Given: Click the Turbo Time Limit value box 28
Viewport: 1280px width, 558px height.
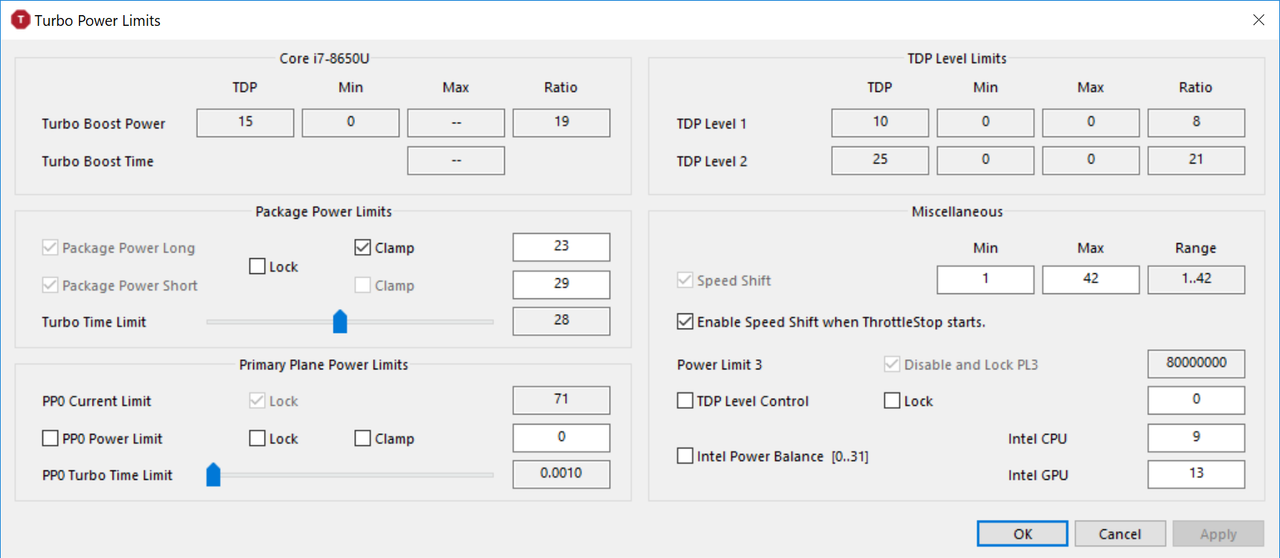Looking at the screenshot, I should point(561,321).
